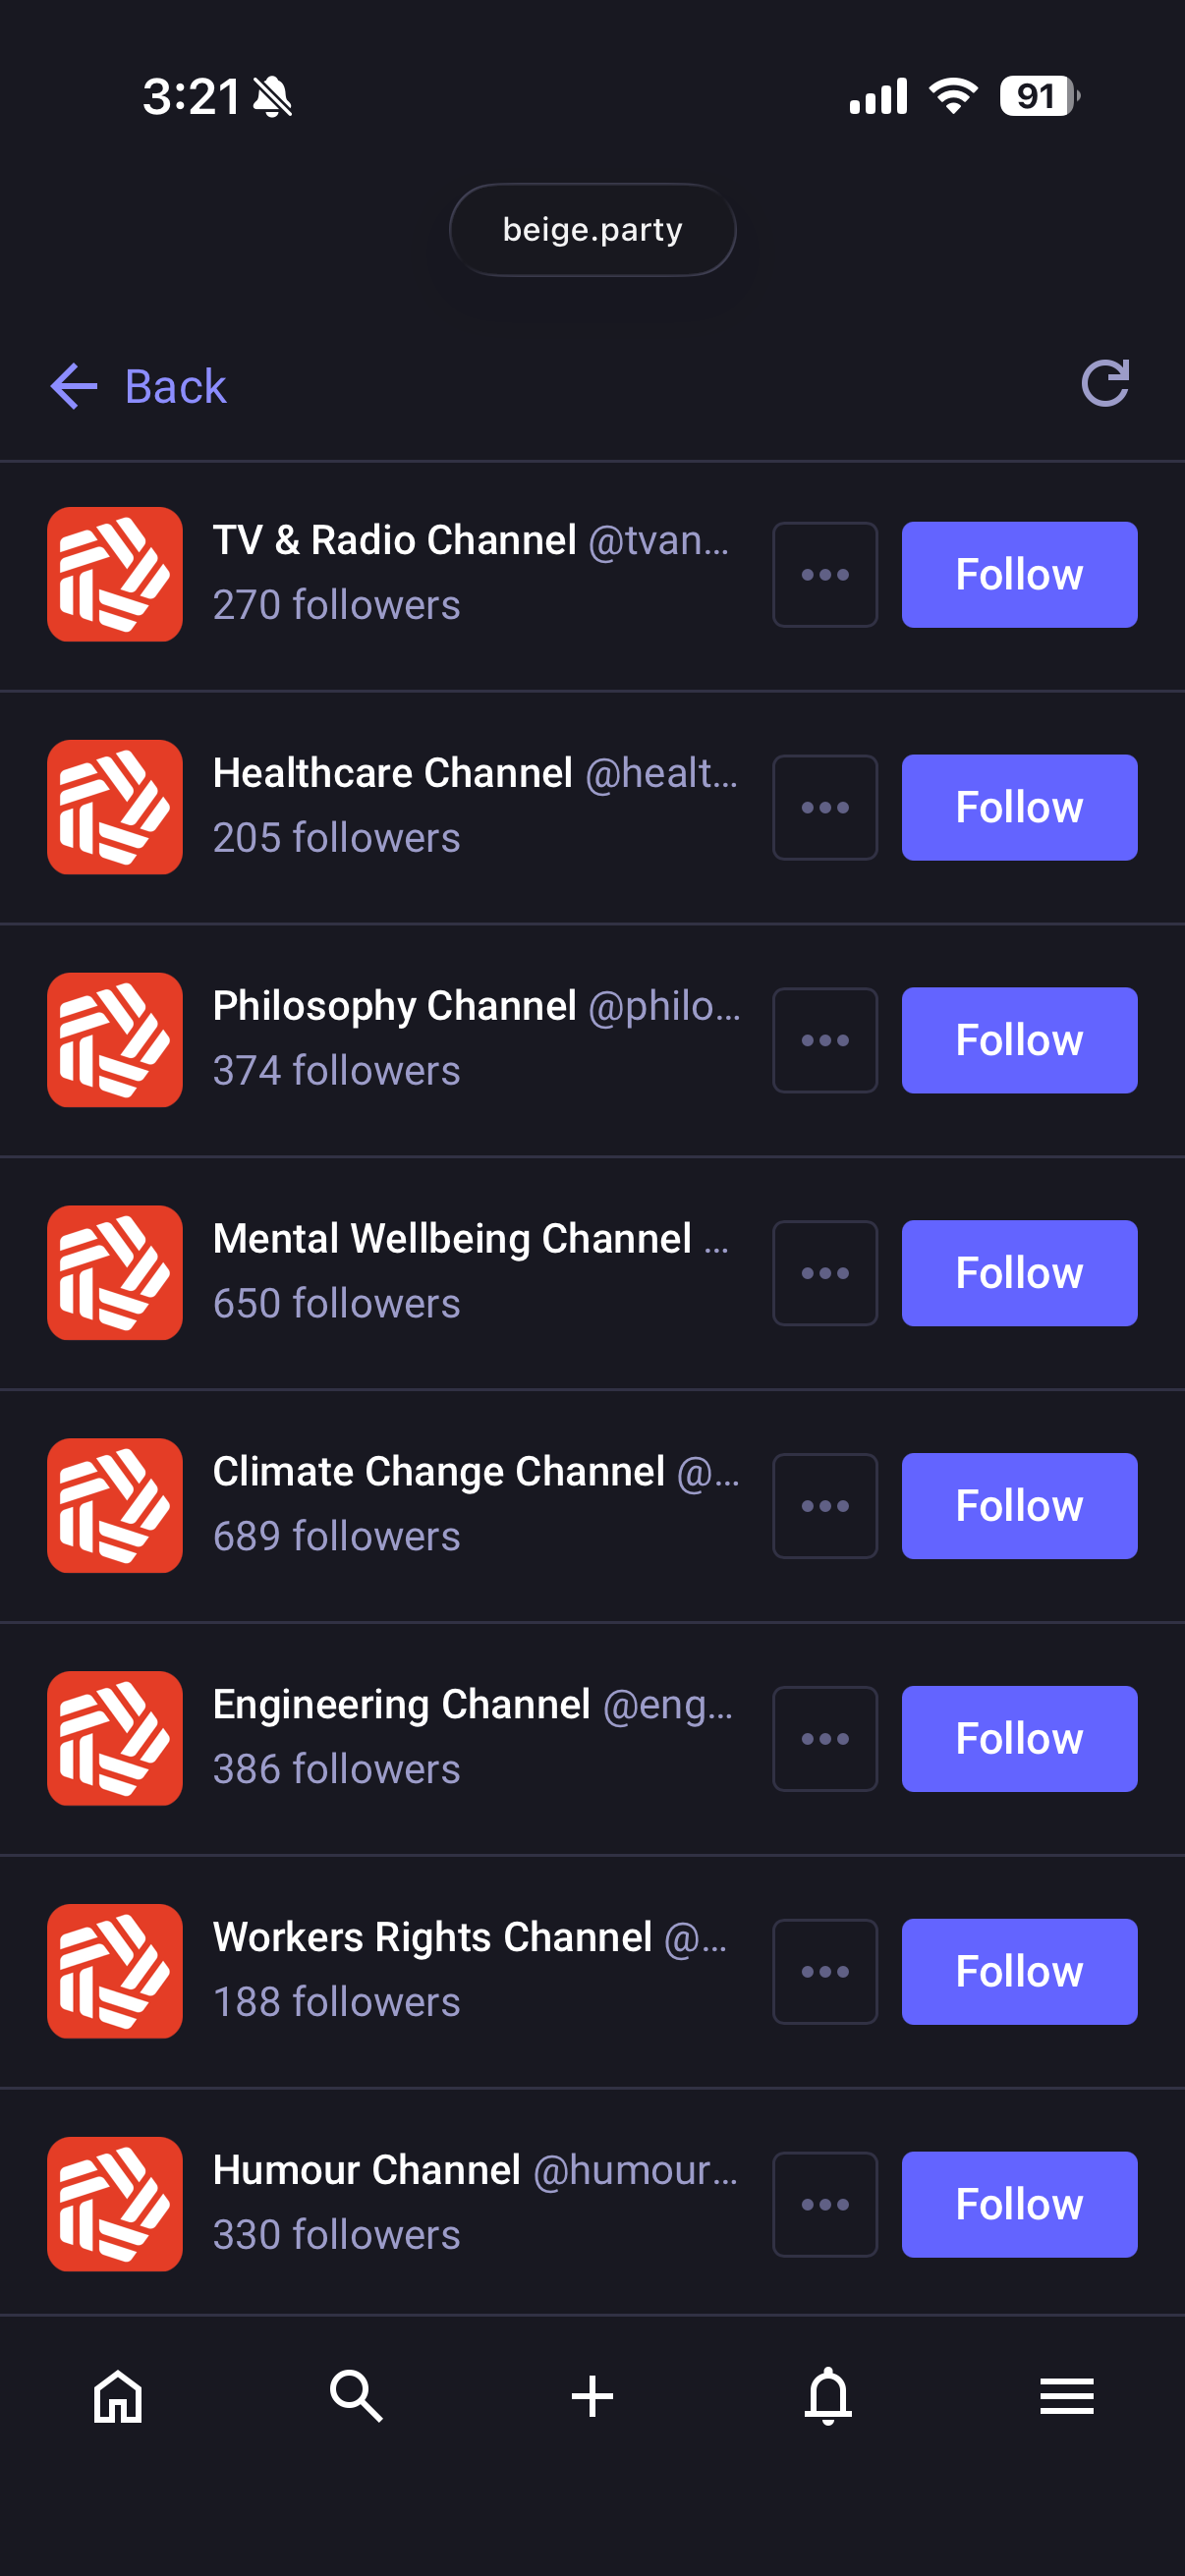Open the Engineering Channel profile name

(402, 1704)
